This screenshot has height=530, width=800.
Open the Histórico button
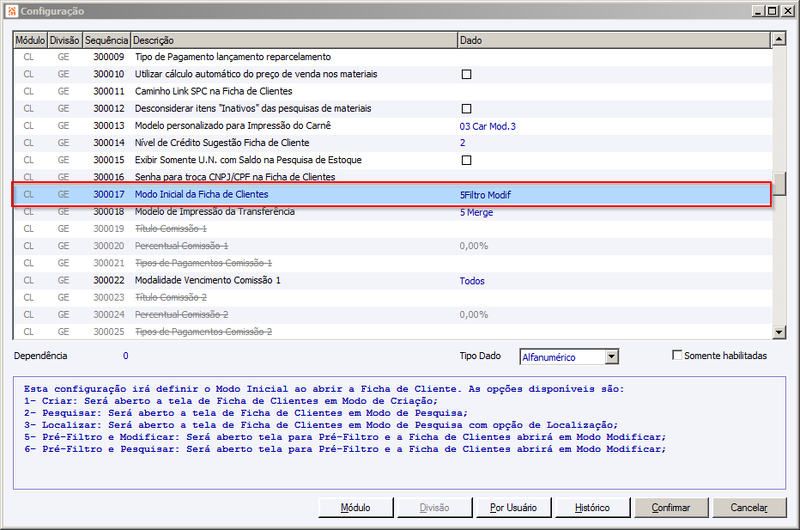coord(592,508)
